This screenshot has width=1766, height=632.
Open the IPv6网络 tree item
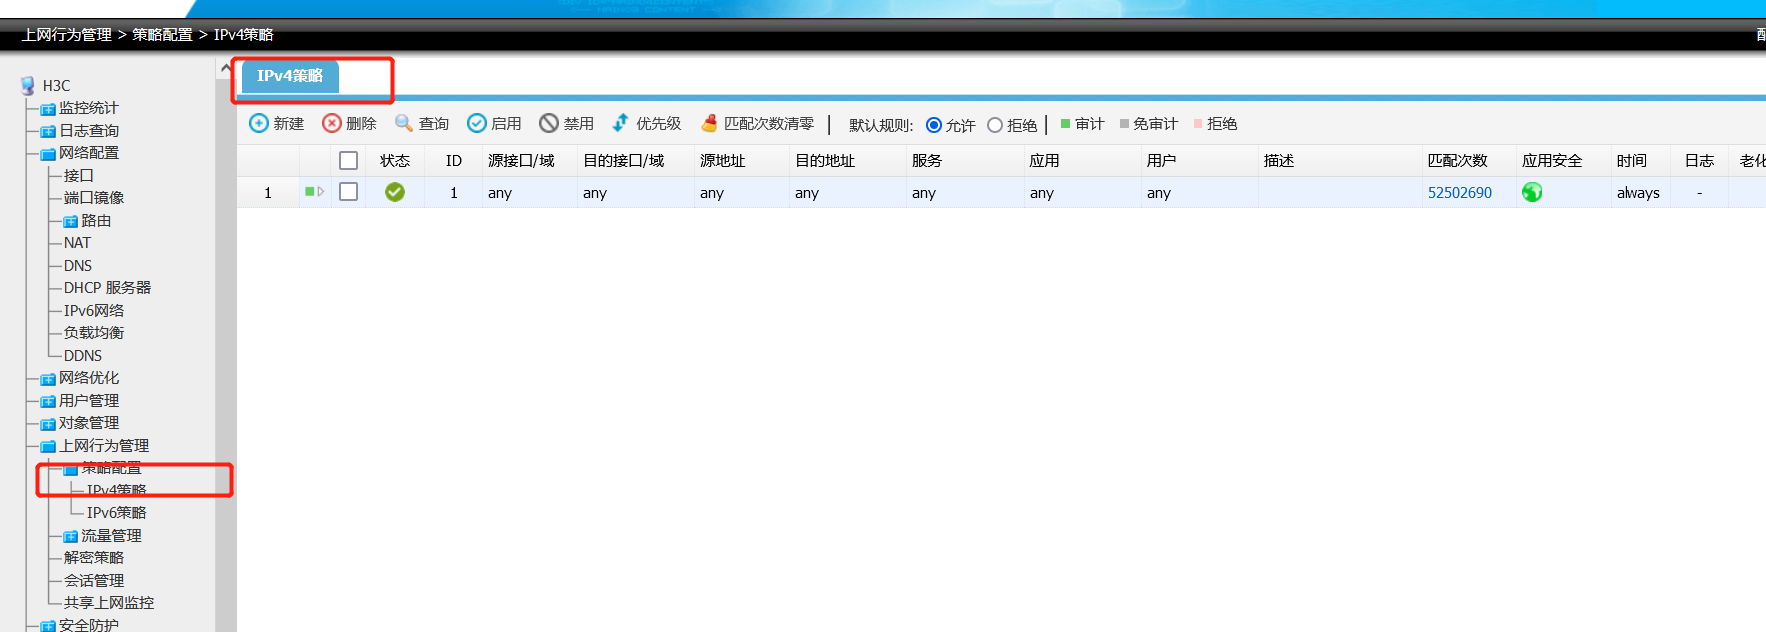(94, 311)
